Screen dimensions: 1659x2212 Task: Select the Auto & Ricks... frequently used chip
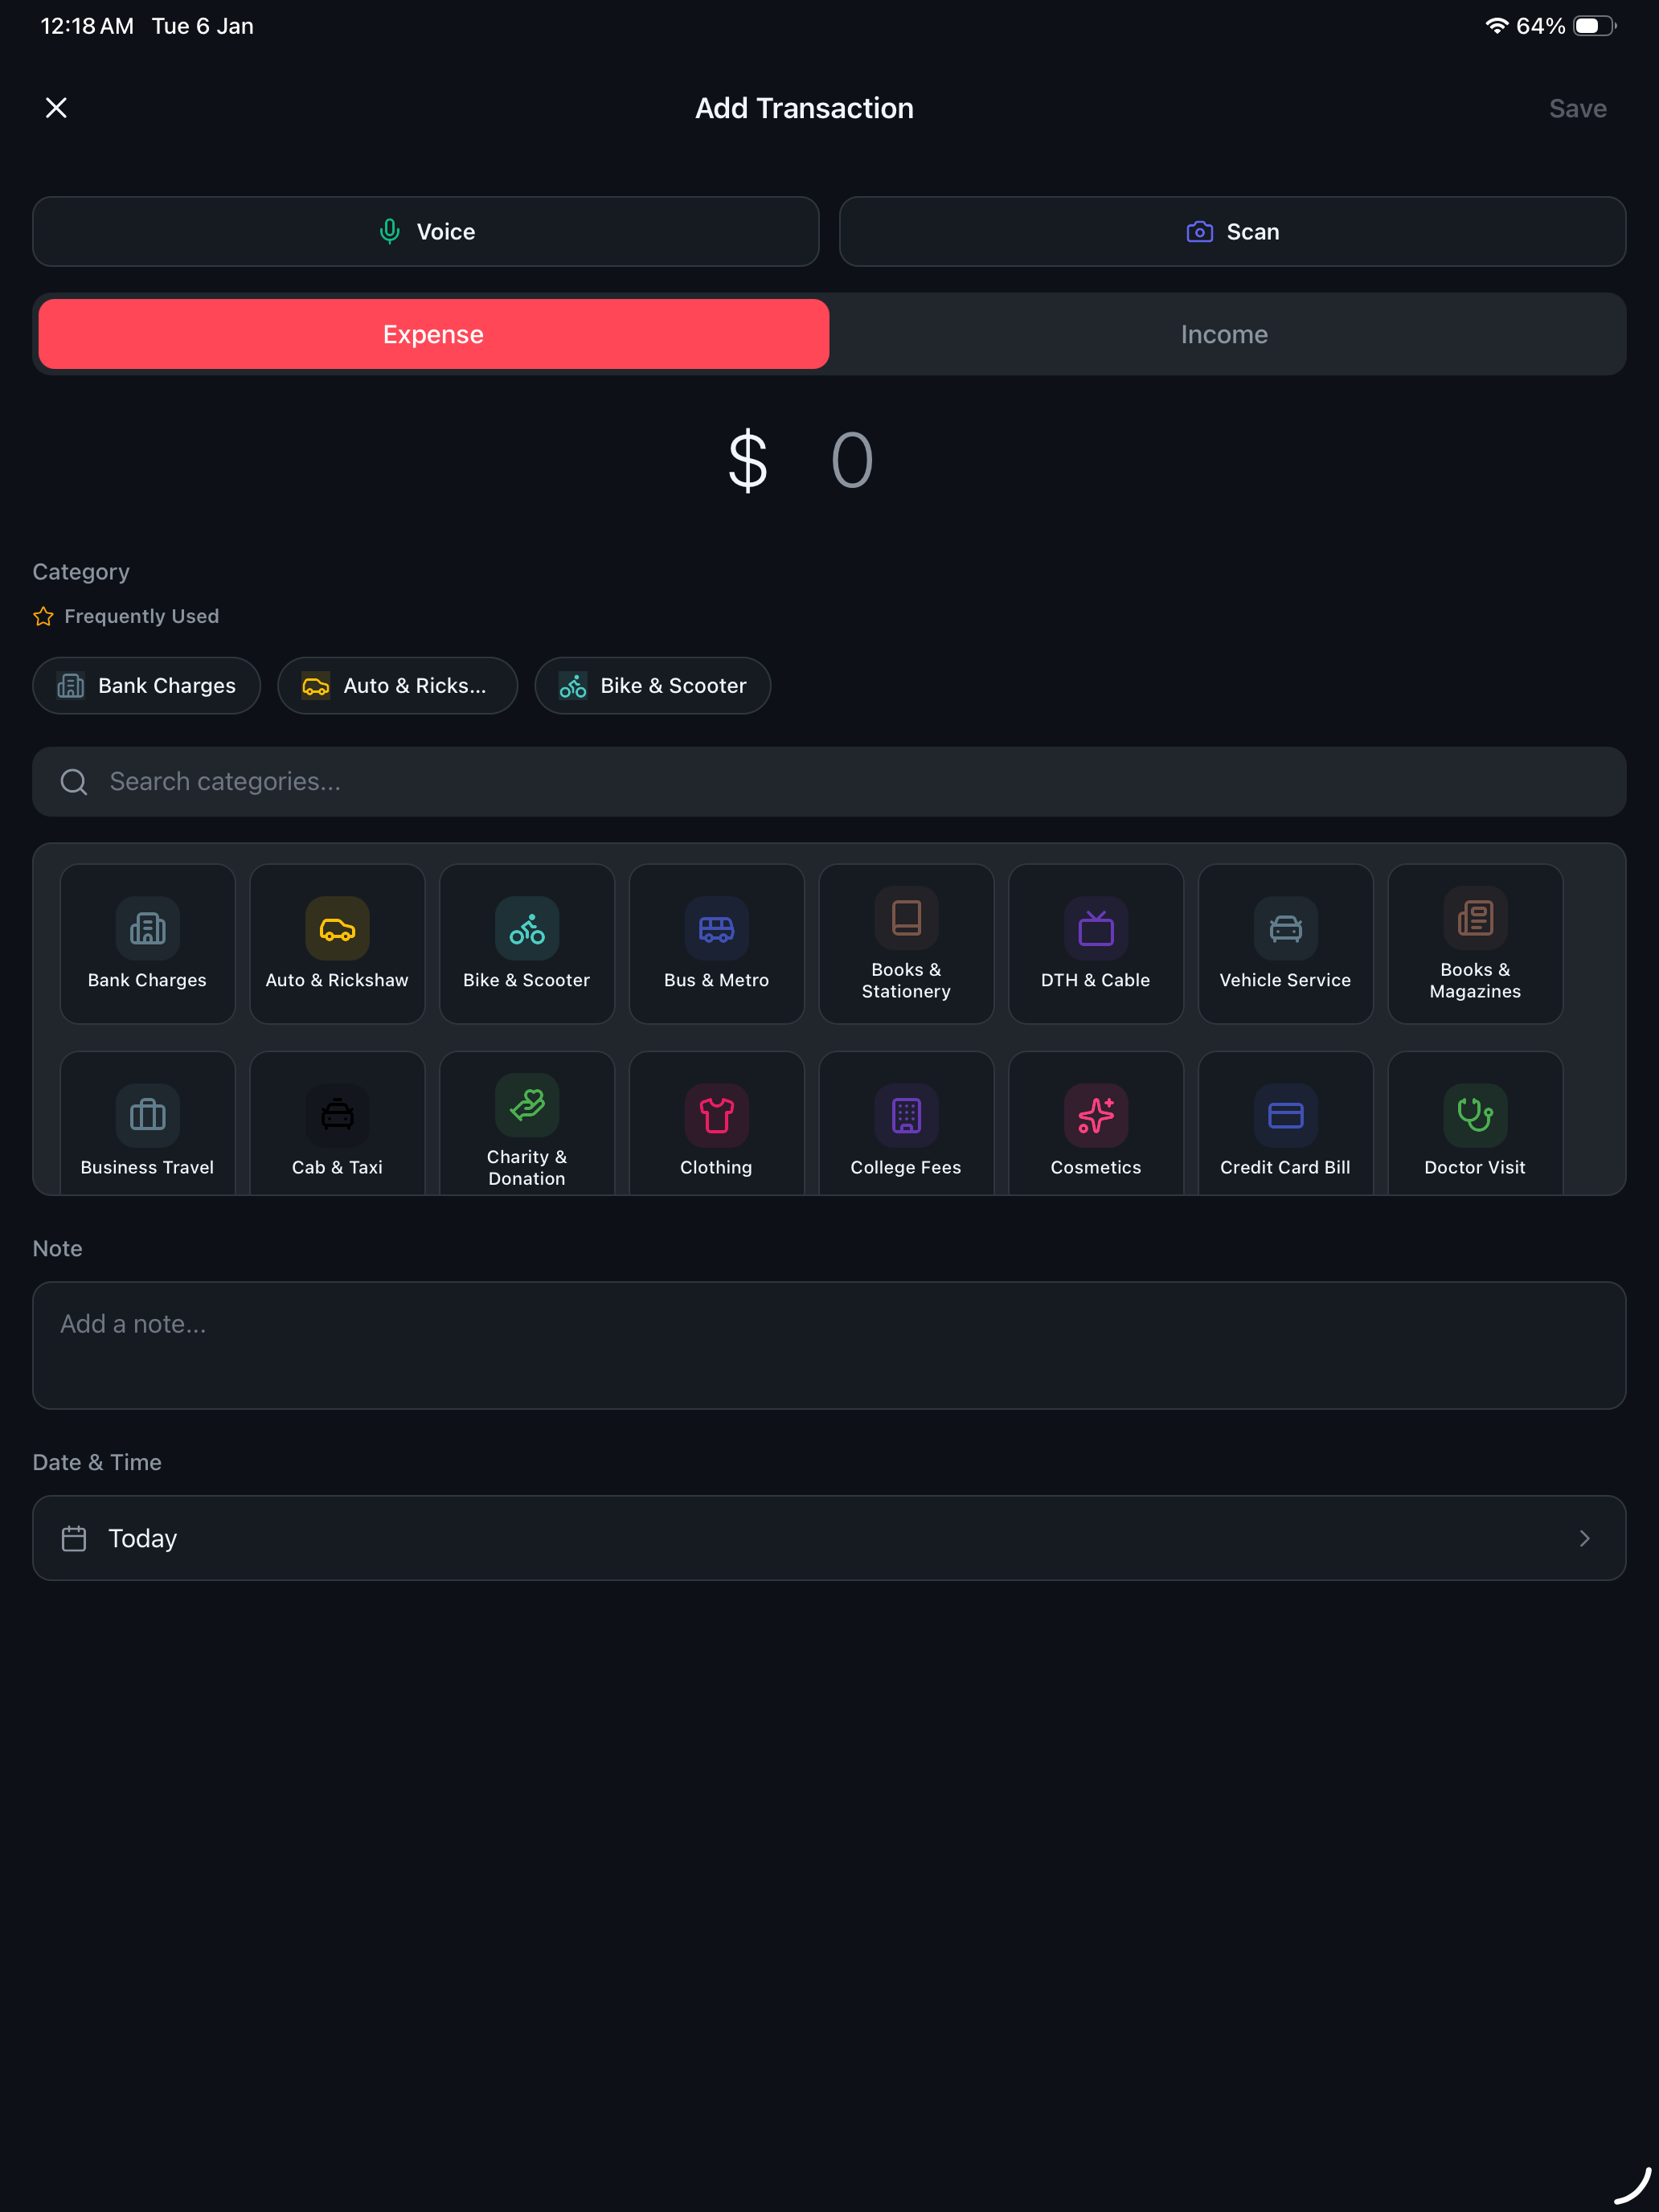pos(397,686)
